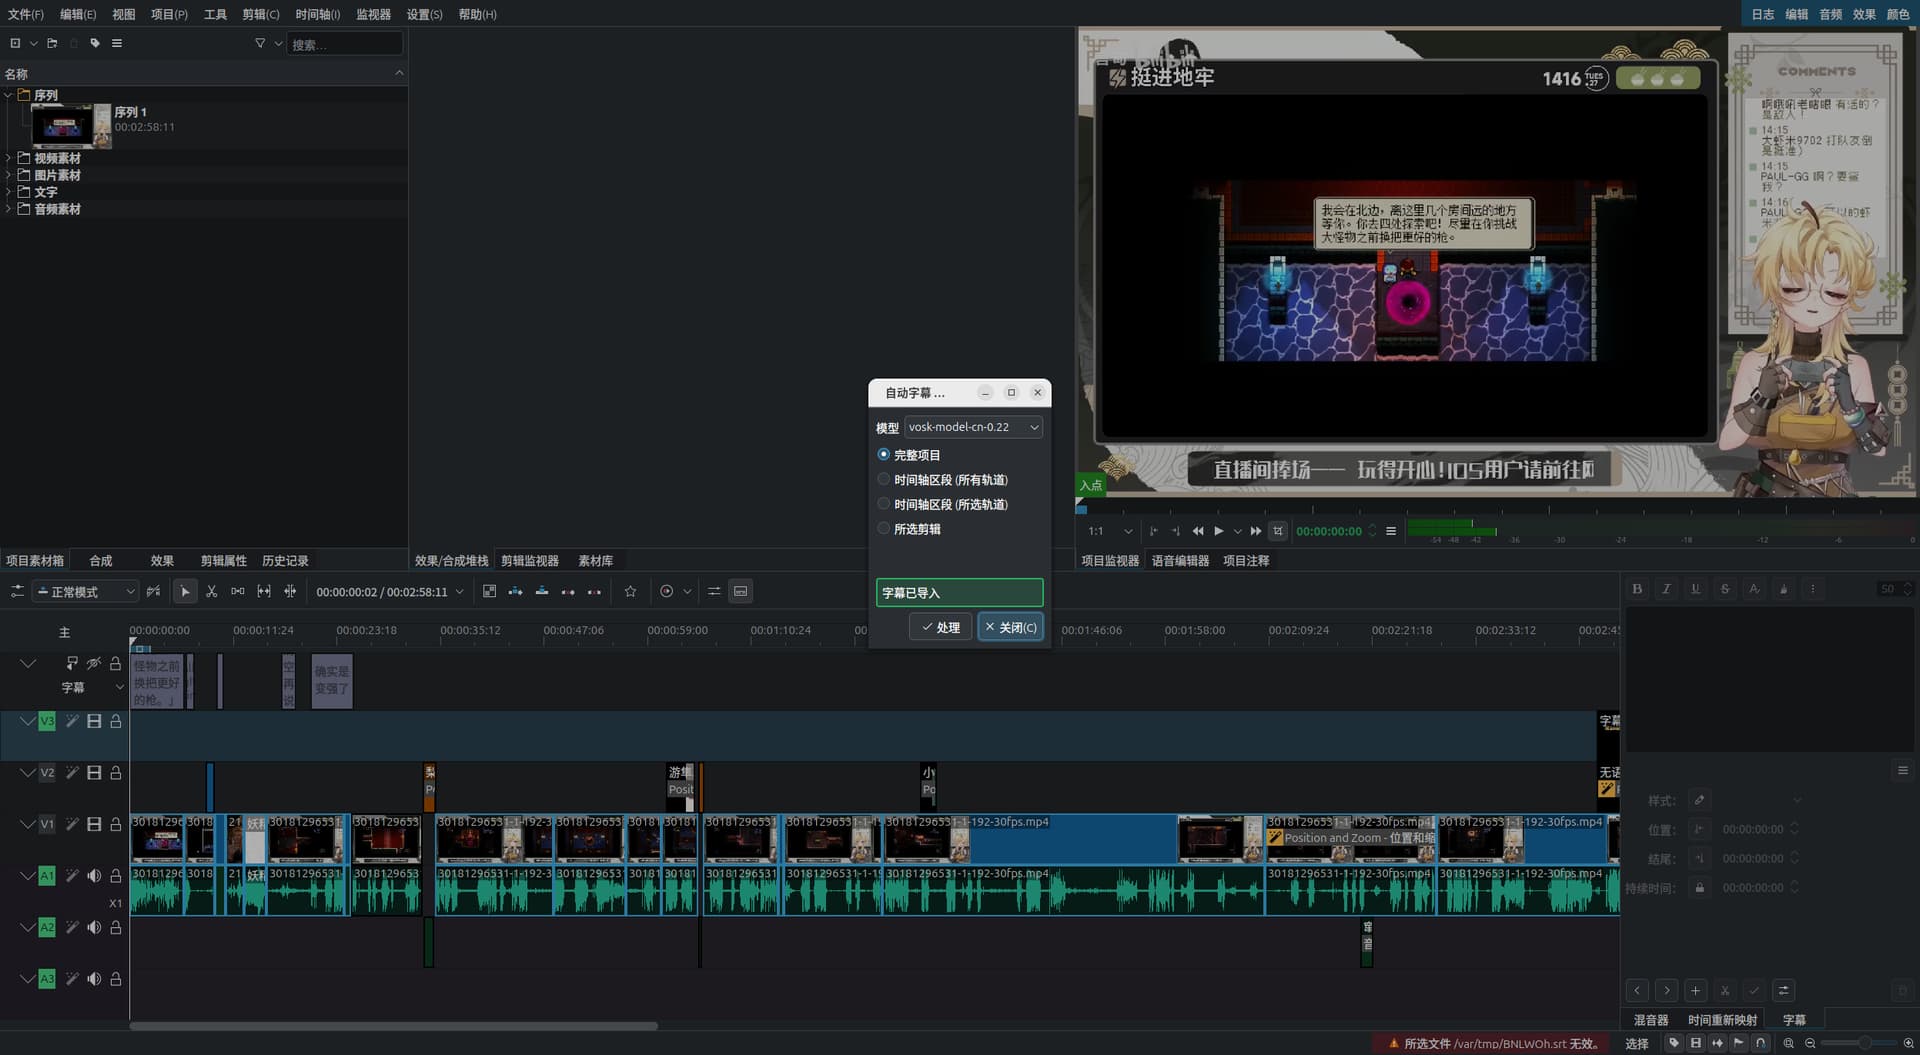This screenshot has width=1920, height=1055.
Task: Adjust the timeline zoom slider in status bar
Action: [1859, 1043]
